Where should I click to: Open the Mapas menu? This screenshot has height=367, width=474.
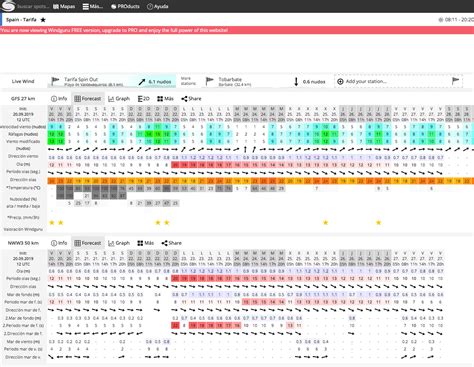point(64,6)
